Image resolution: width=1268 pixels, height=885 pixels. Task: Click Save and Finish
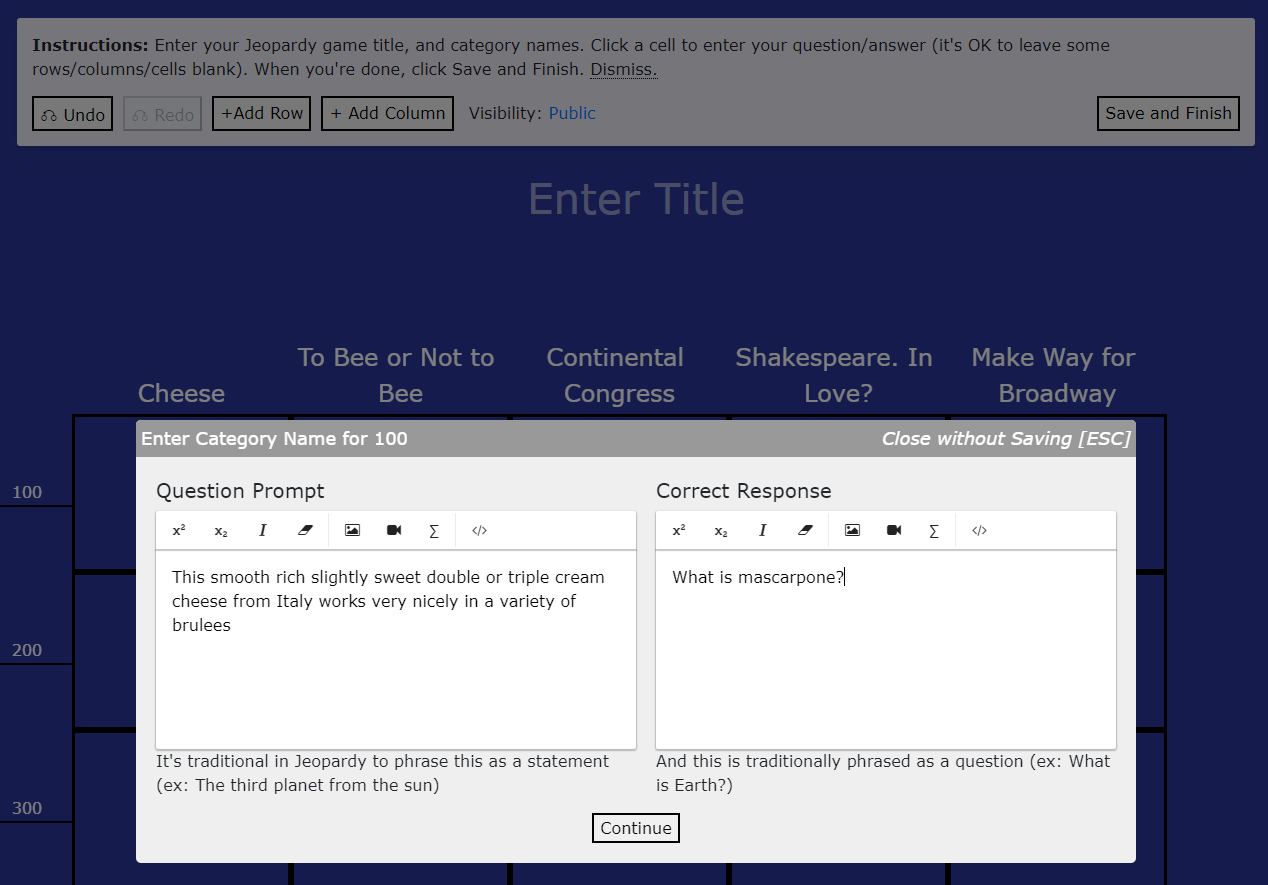(1168, 113)
